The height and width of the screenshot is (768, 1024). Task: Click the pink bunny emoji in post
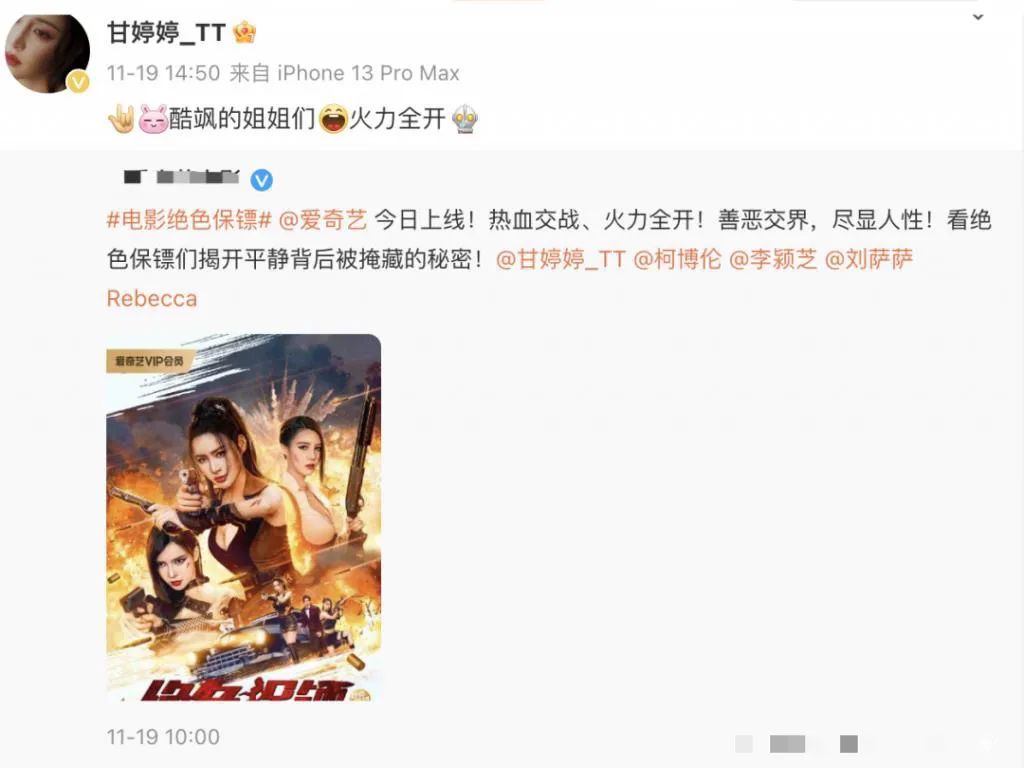click(x=153, y=120)
